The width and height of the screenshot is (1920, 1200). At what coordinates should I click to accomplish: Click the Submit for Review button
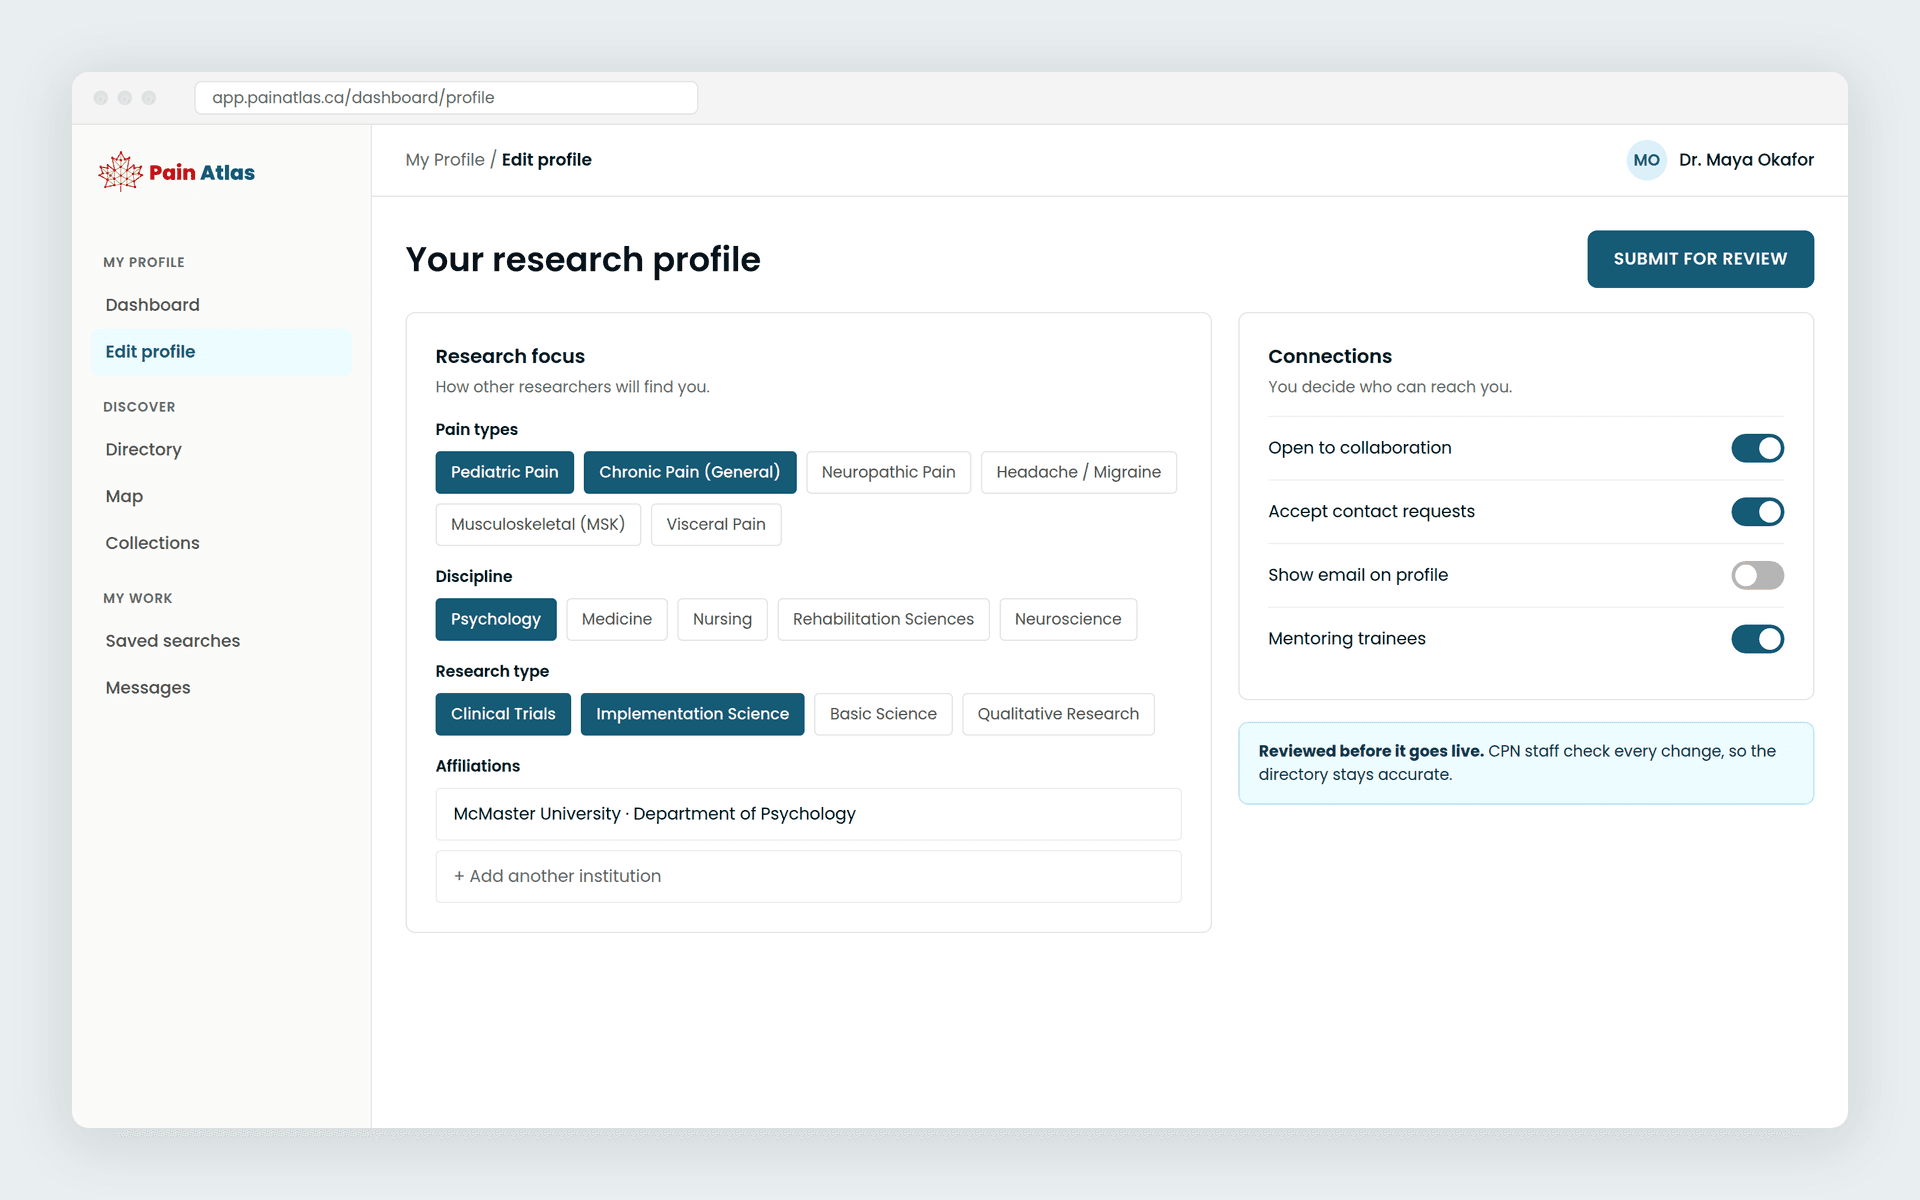point(1700,259)
